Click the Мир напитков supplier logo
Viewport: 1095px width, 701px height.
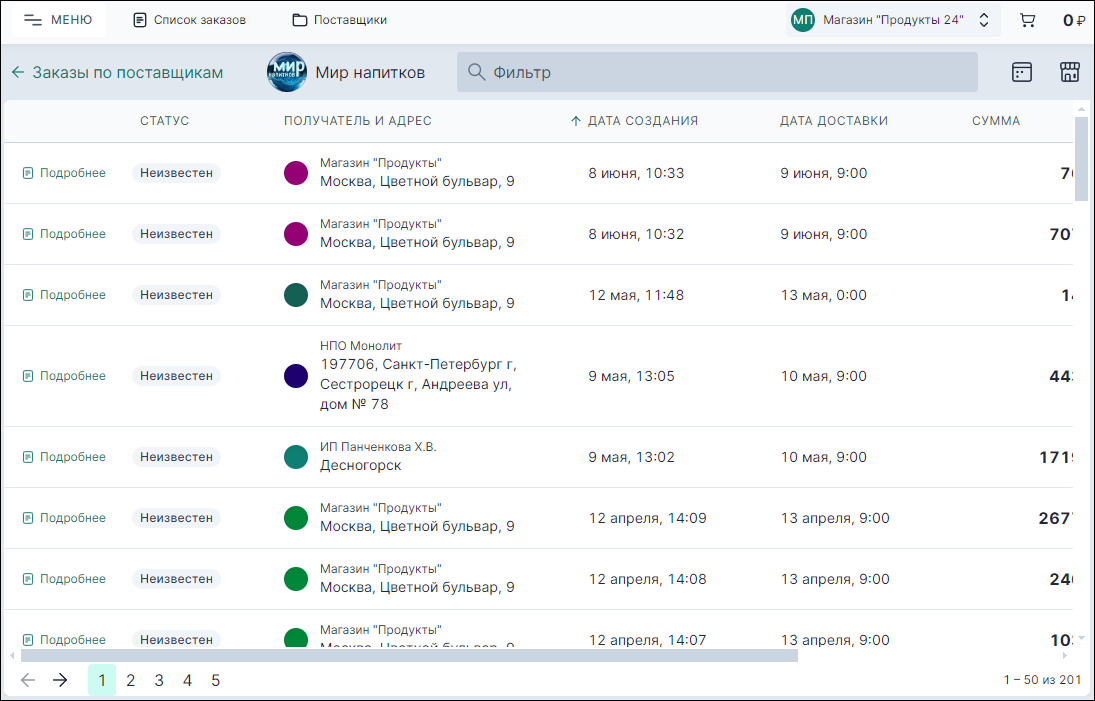287,72
